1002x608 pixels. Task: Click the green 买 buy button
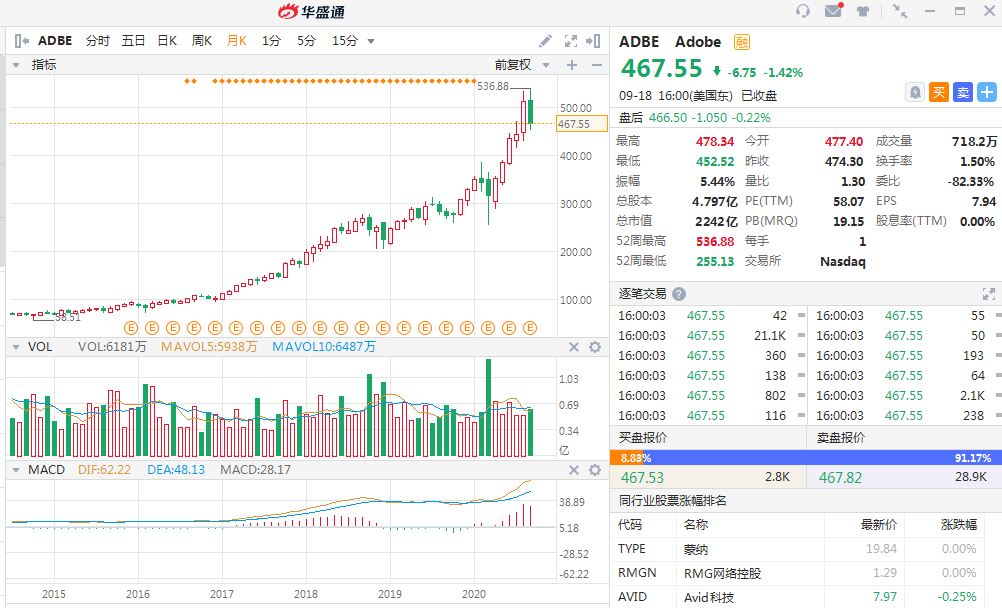click(x=938, y=92)
